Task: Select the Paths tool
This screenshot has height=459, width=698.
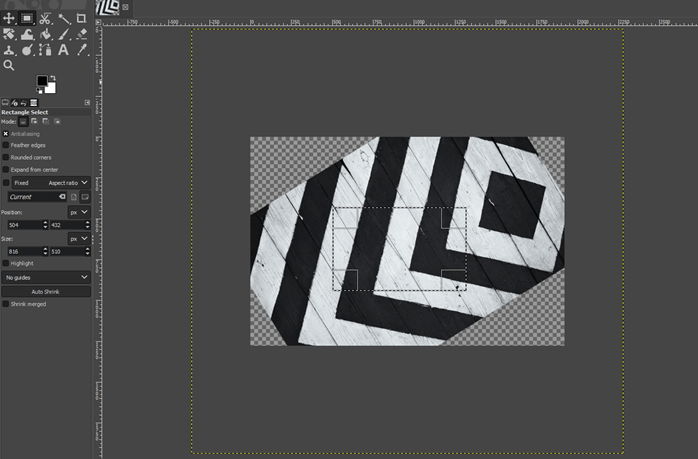Action: [45, 50]
